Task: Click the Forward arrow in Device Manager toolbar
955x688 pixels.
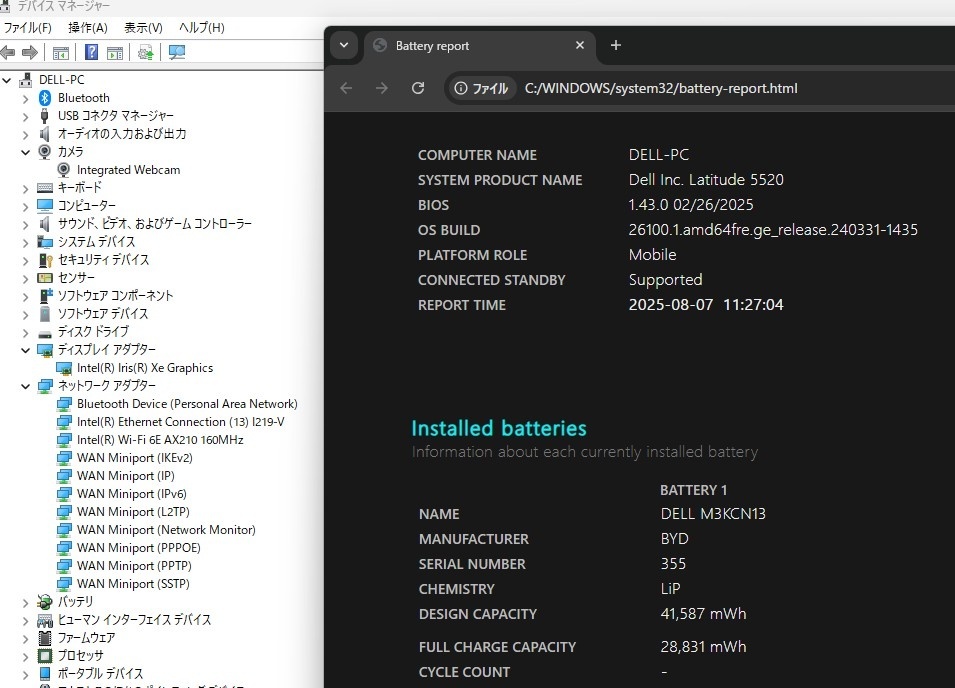Action: (x=29, y=53)
